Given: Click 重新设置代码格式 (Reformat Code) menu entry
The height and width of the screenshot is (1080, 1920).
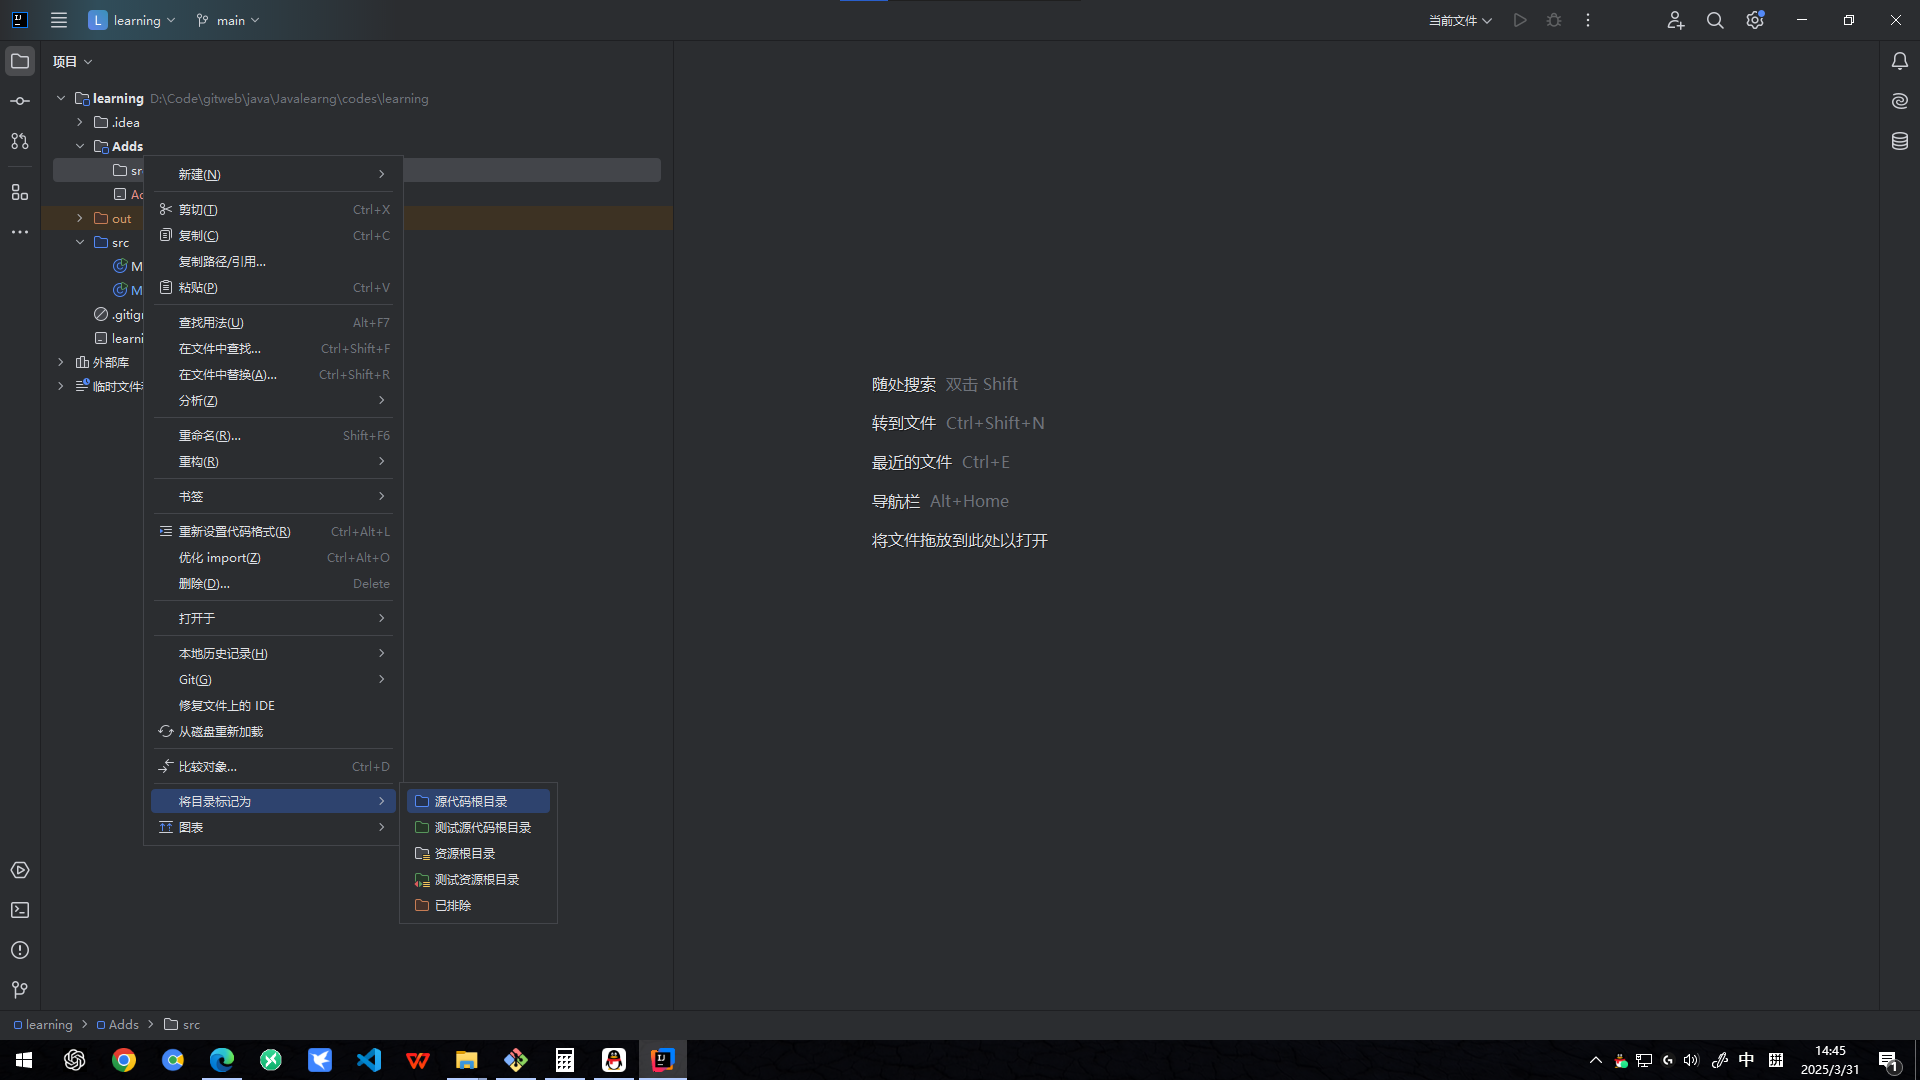Looking at the screenshot, I should click(235, 531).
